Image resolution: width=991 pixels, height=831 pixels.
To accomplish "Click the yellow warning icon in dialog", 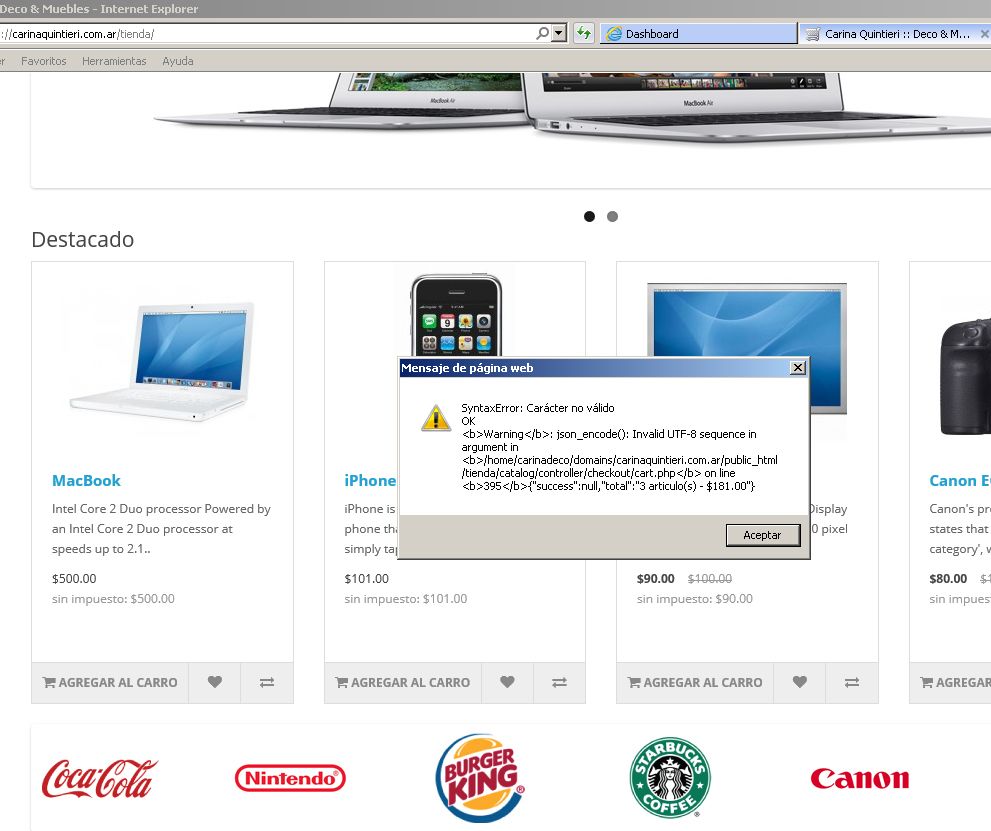I will (436, 418).
